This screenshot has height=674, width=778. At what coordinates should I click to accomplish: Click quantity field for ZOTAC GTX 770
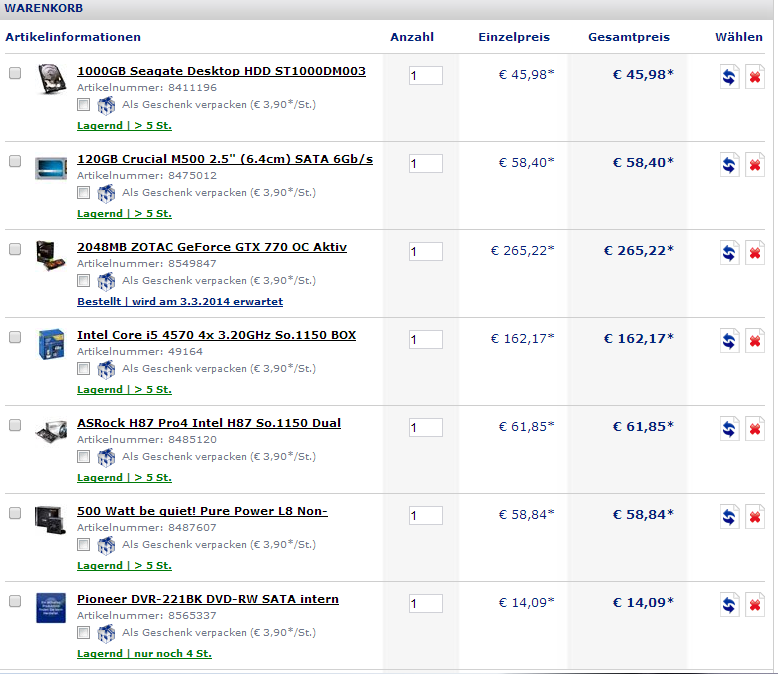pos(426,252)
